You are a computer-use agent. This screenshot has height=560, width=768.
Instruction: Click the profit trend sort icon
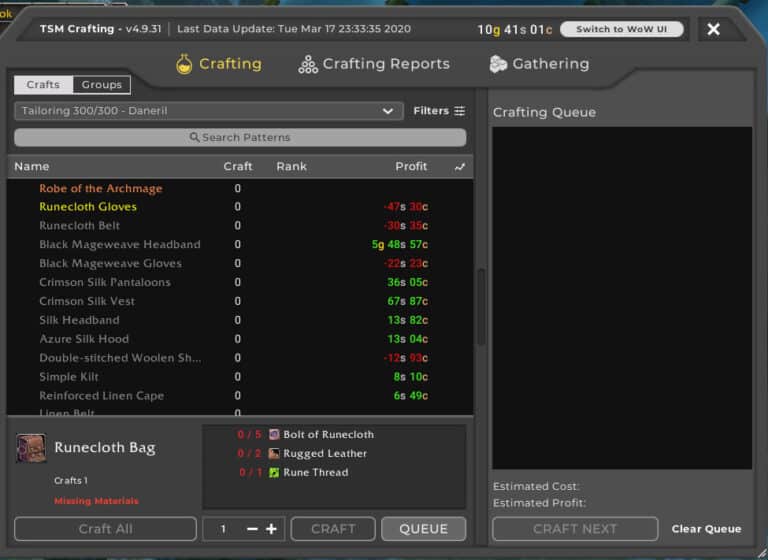tap(459, 167)
